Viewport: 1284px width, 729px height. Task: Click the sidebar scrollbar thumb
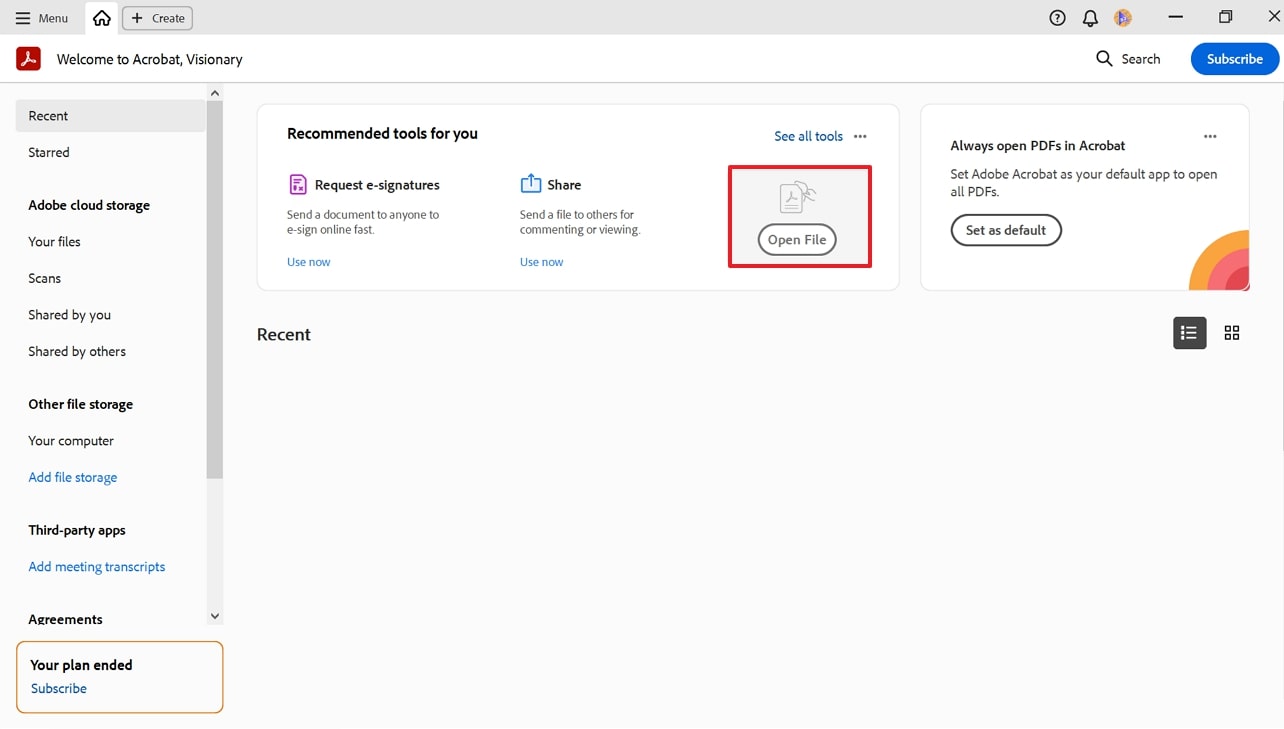[x=214, y=289]
